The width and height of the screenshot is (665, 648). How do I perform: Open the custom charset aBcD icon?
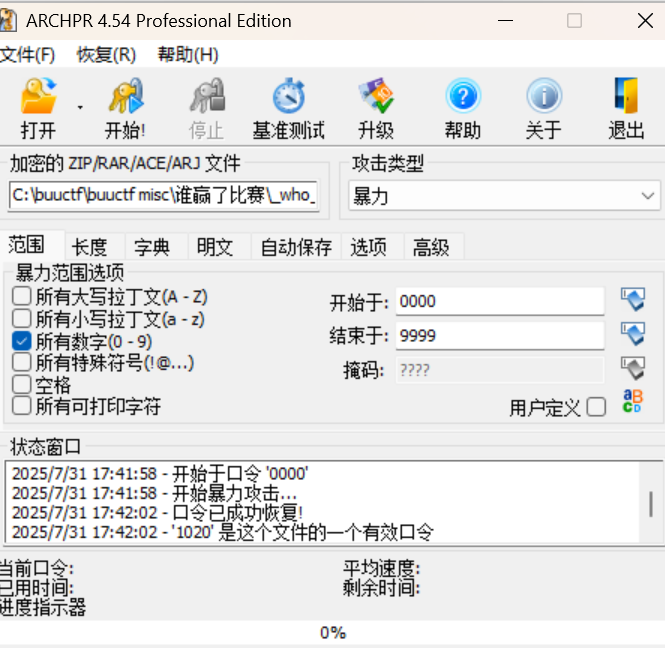click(x=632, y=402)
